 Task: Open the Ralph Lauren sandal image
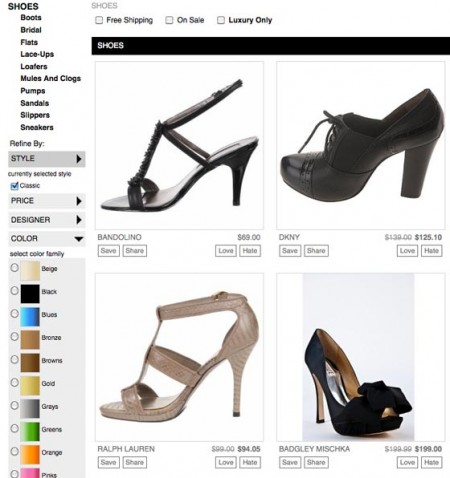click(x=179, y=357)
